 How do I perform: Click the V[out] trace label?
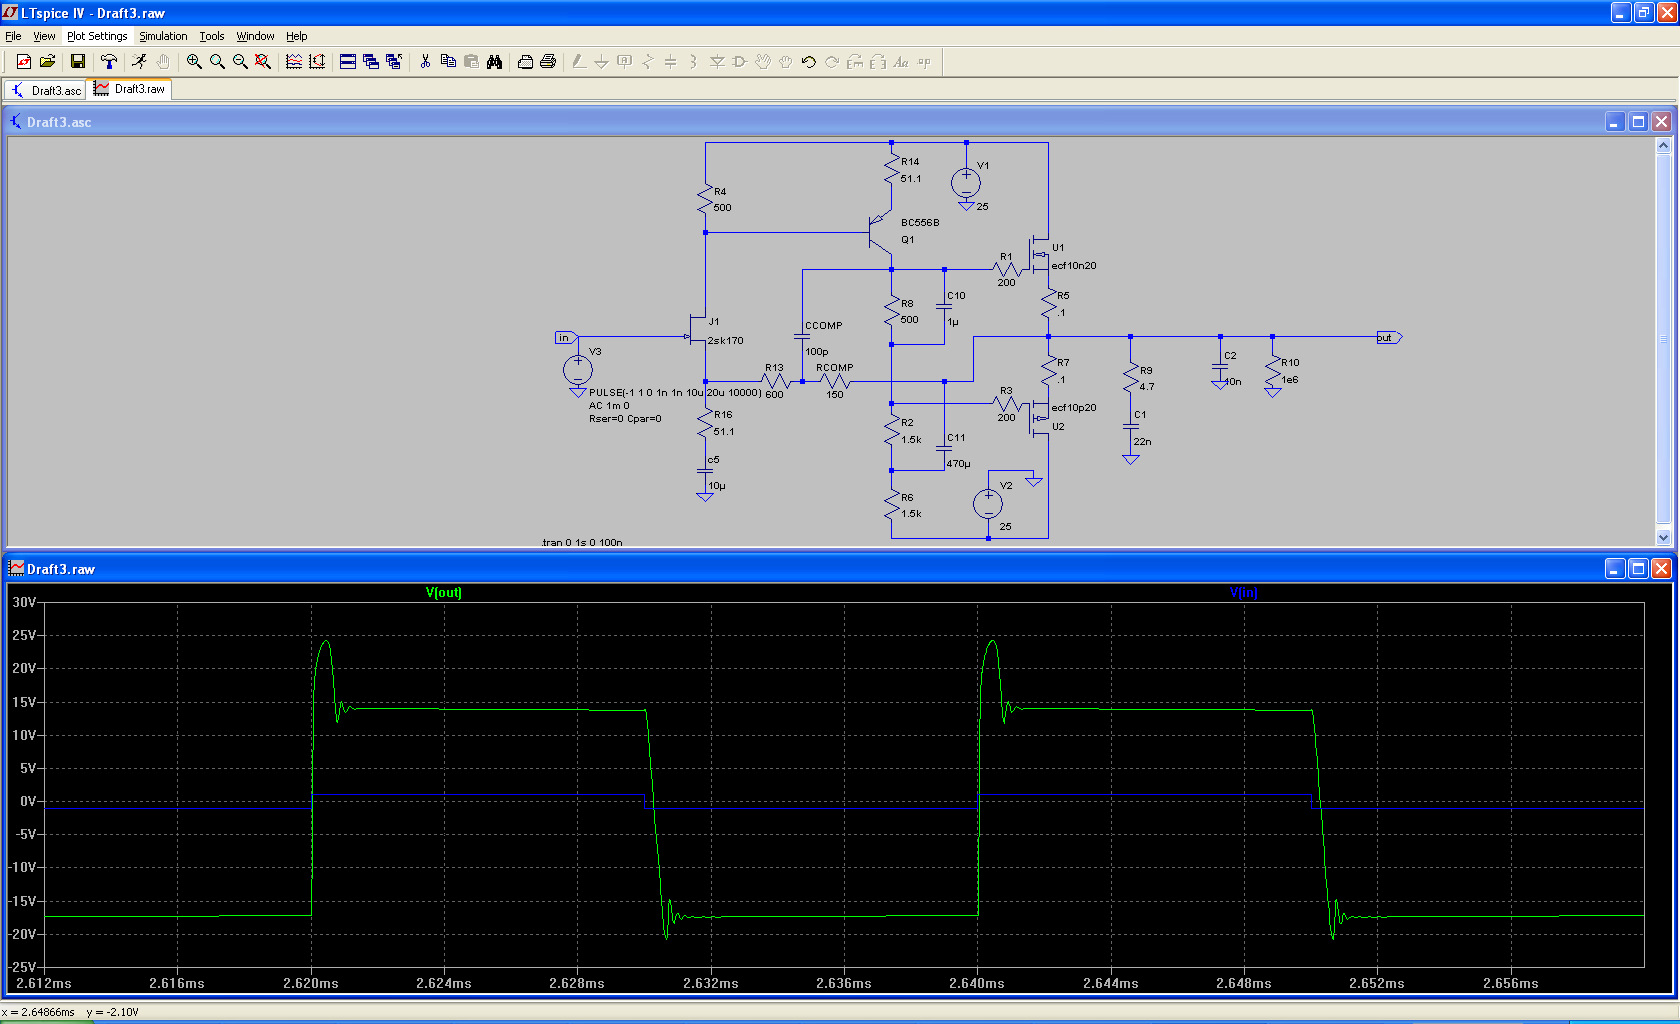pyautogui.click(x=444, y=593)
